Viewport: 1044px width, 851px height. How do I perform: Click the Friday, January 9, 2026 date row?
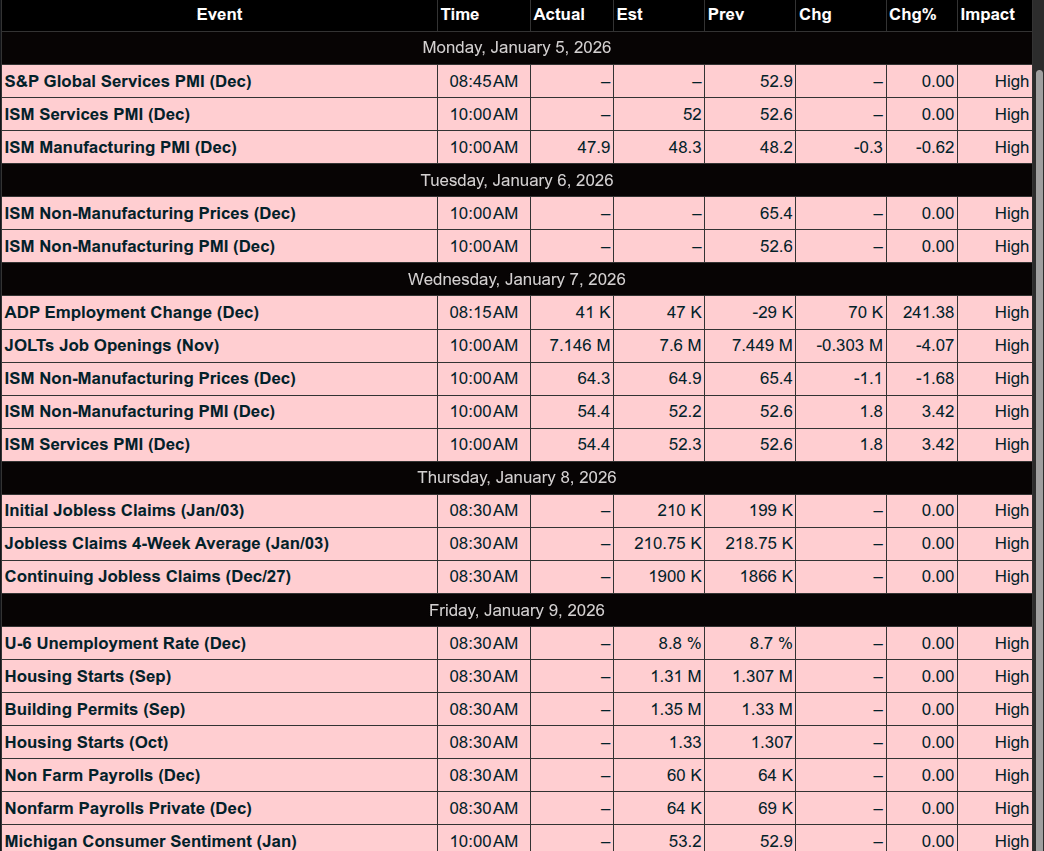(516, 610)
